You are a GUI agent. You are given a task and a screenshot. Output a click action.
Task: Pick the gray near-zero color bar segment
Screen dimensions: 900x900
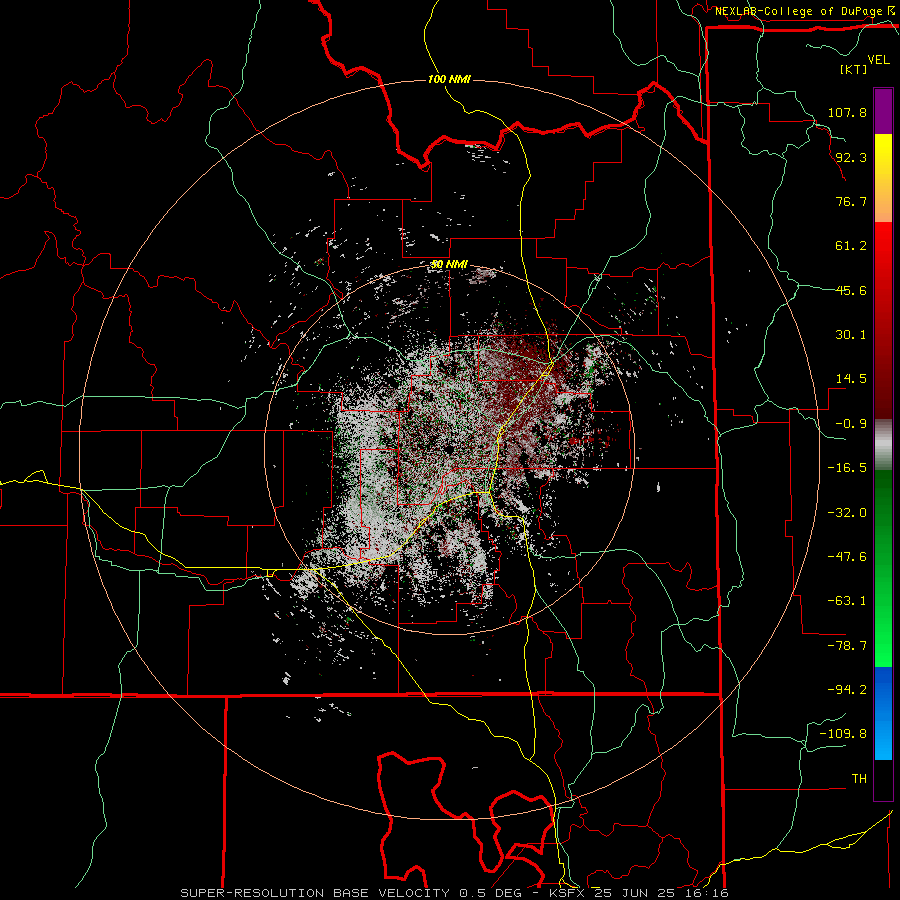pos(883,444)
